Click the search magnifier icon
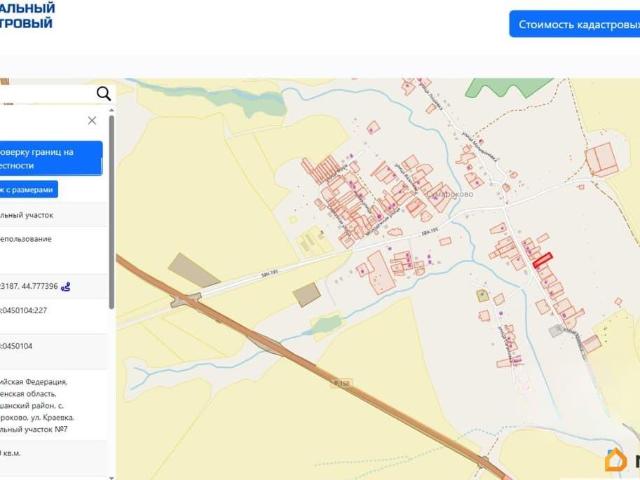640x480 pixels. click(103, 94)
